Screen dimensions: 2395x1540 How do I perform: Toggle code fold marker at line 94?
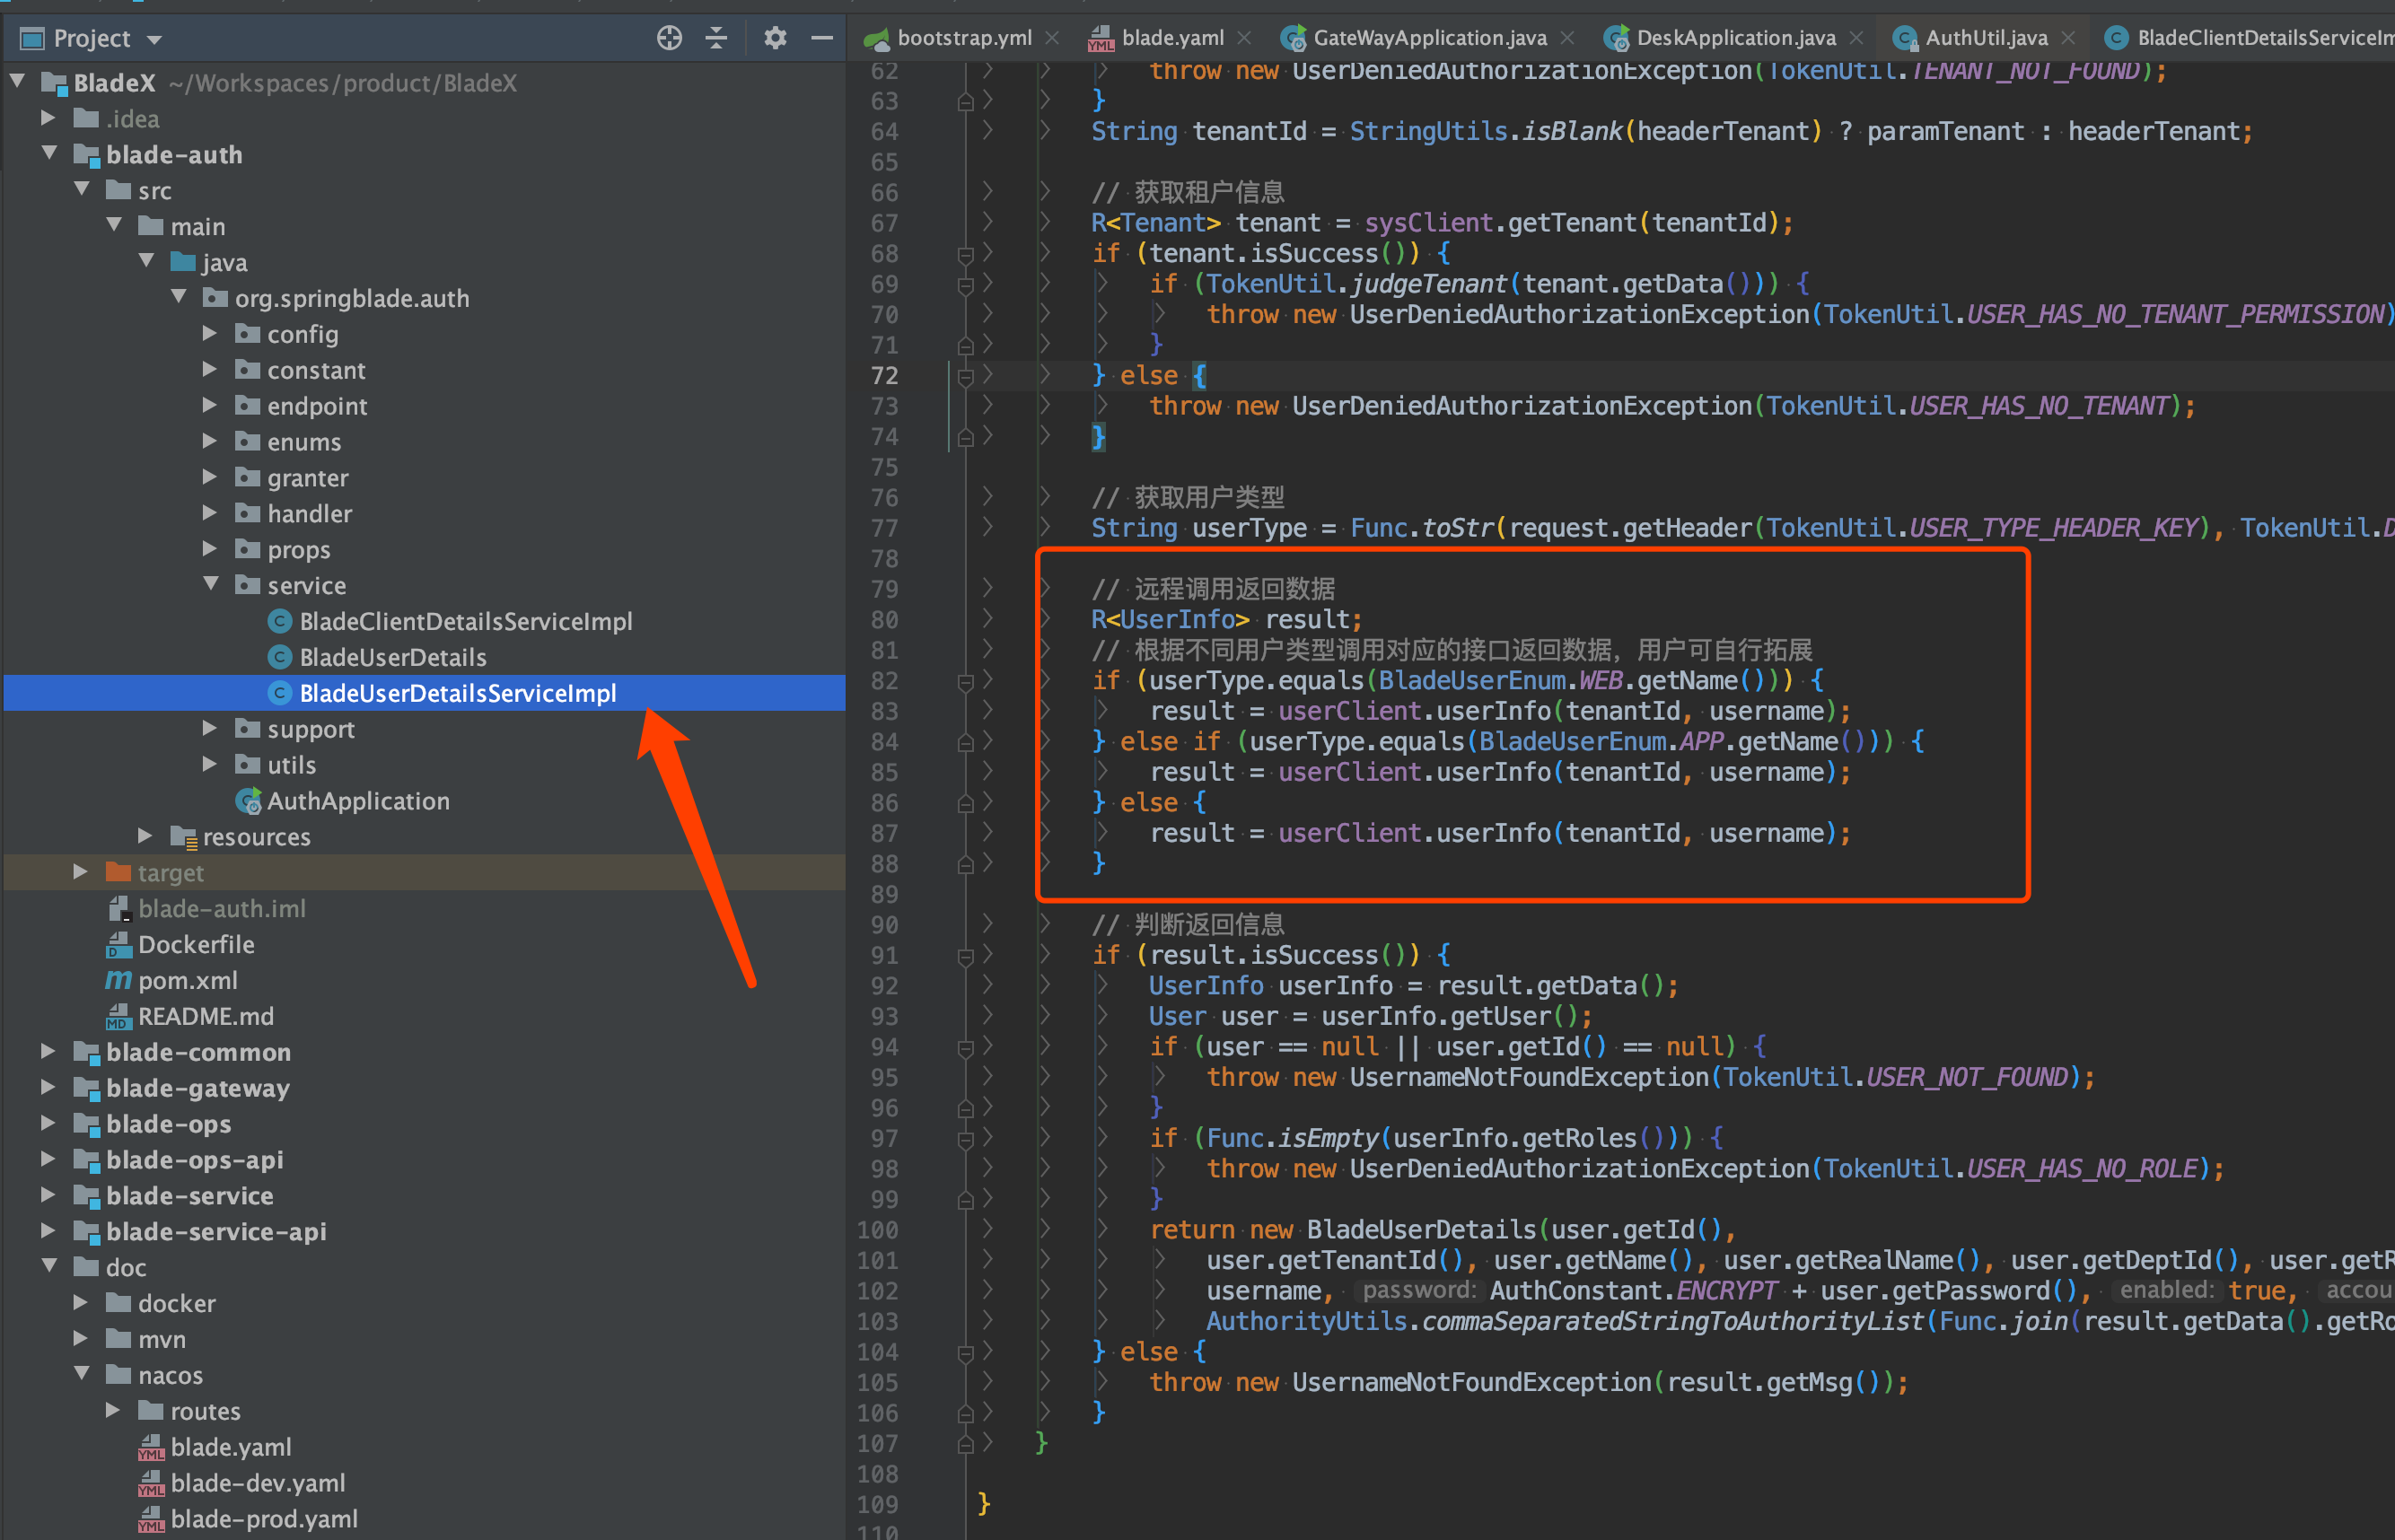(x=965, y=1048)
